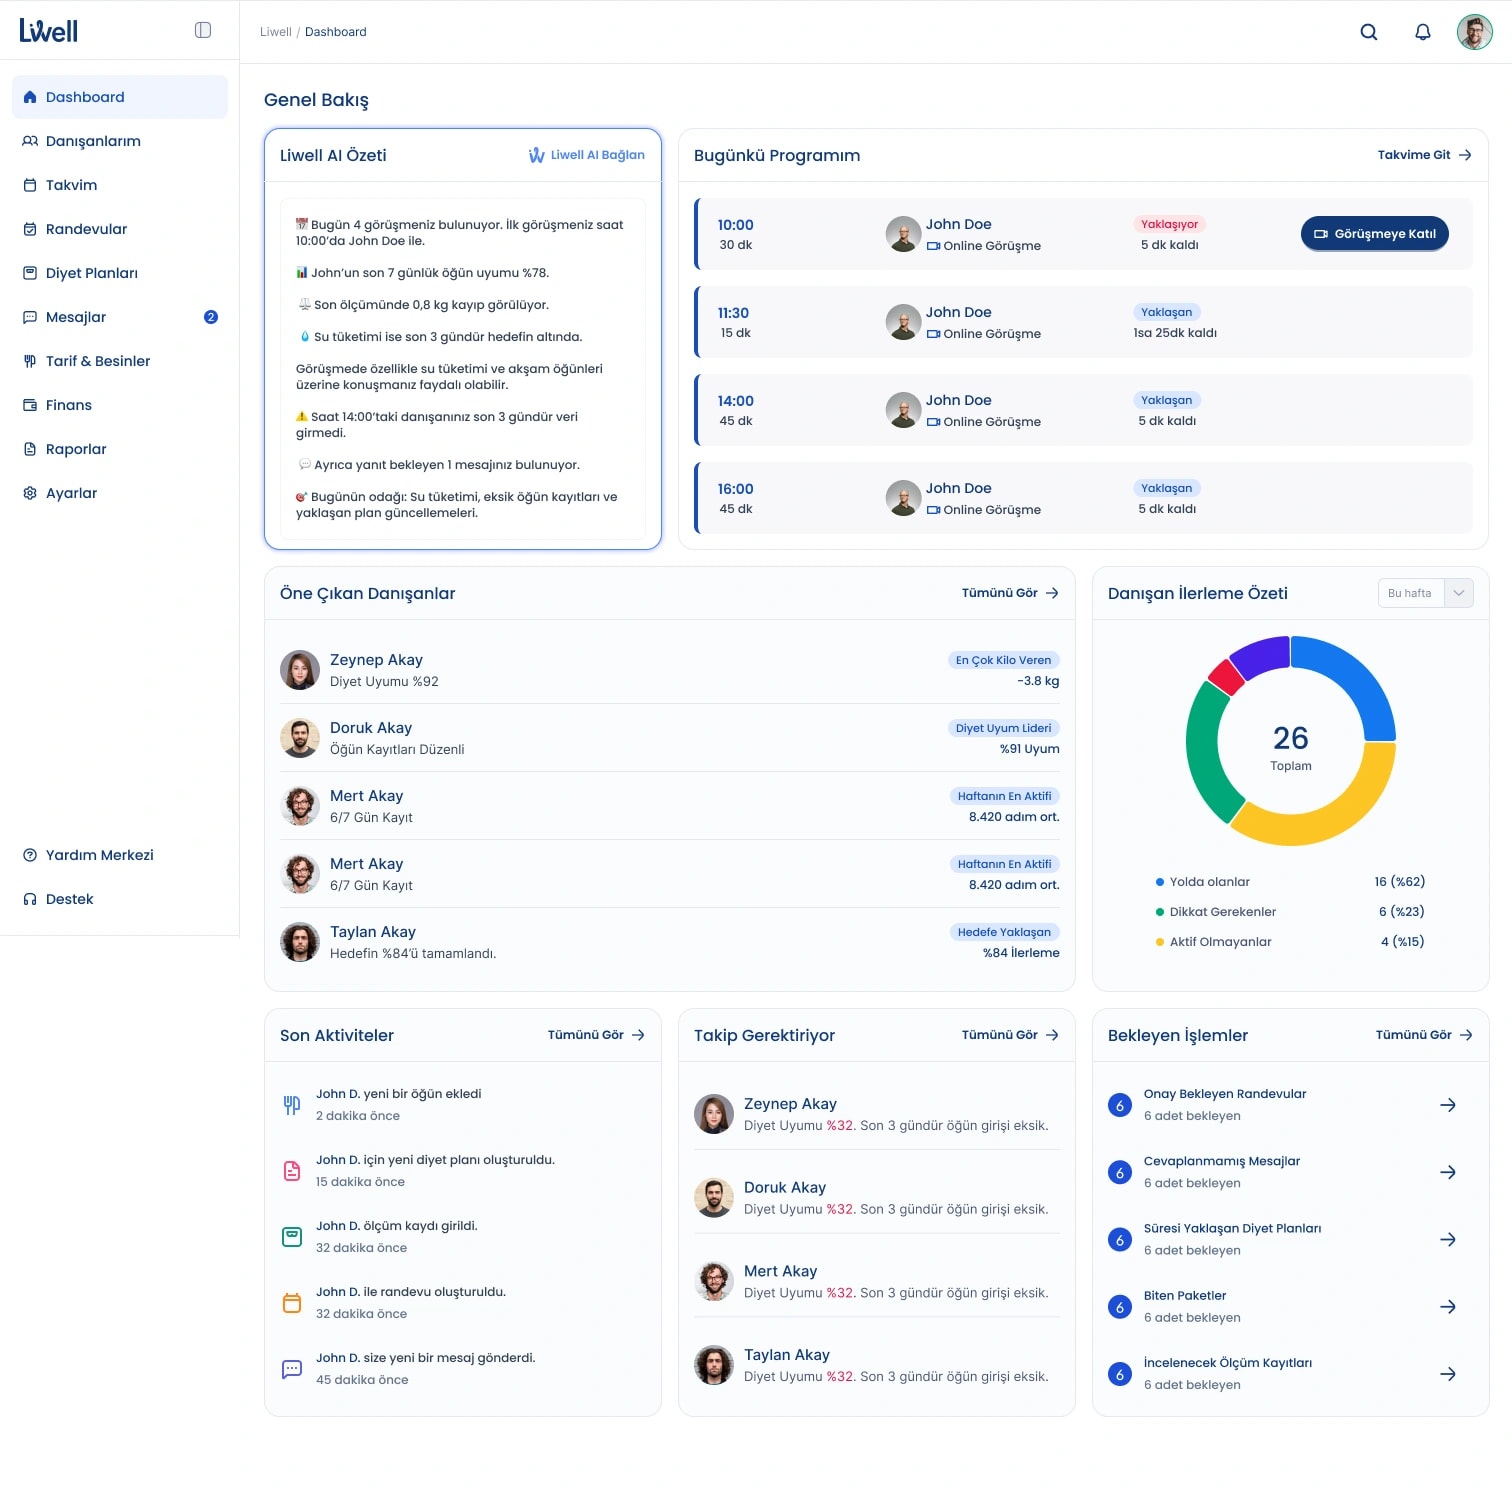
Task: Join the meeting with Görüşmeye Katıl
Action: pyautogui.click(x=1375, y=234)
